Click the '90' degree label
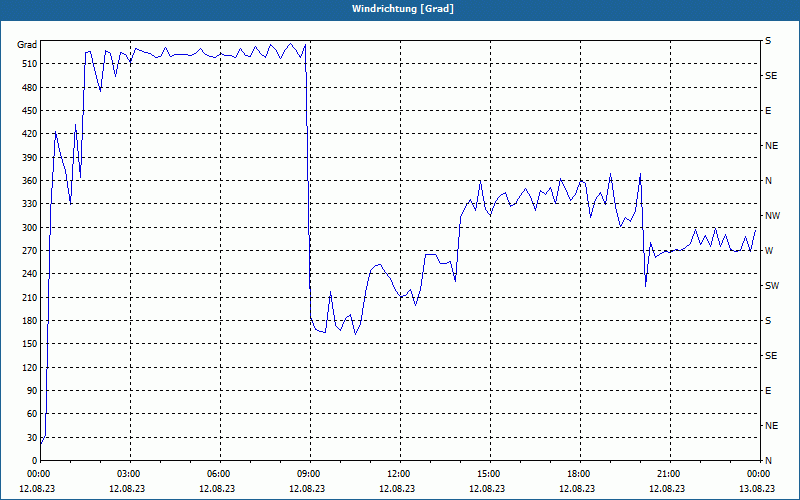Screen dimensions: 800x500 coord(32,390)
